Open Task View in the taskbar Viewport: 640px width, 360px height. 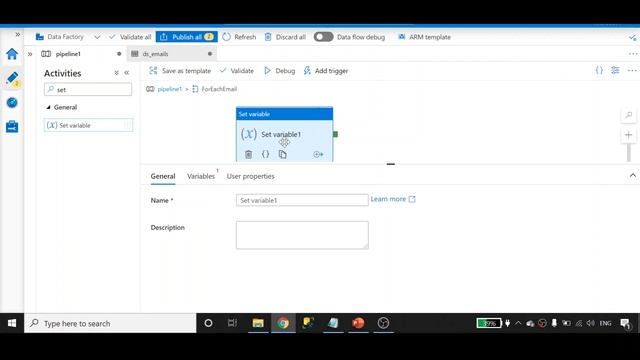click(x=233, y=323)
